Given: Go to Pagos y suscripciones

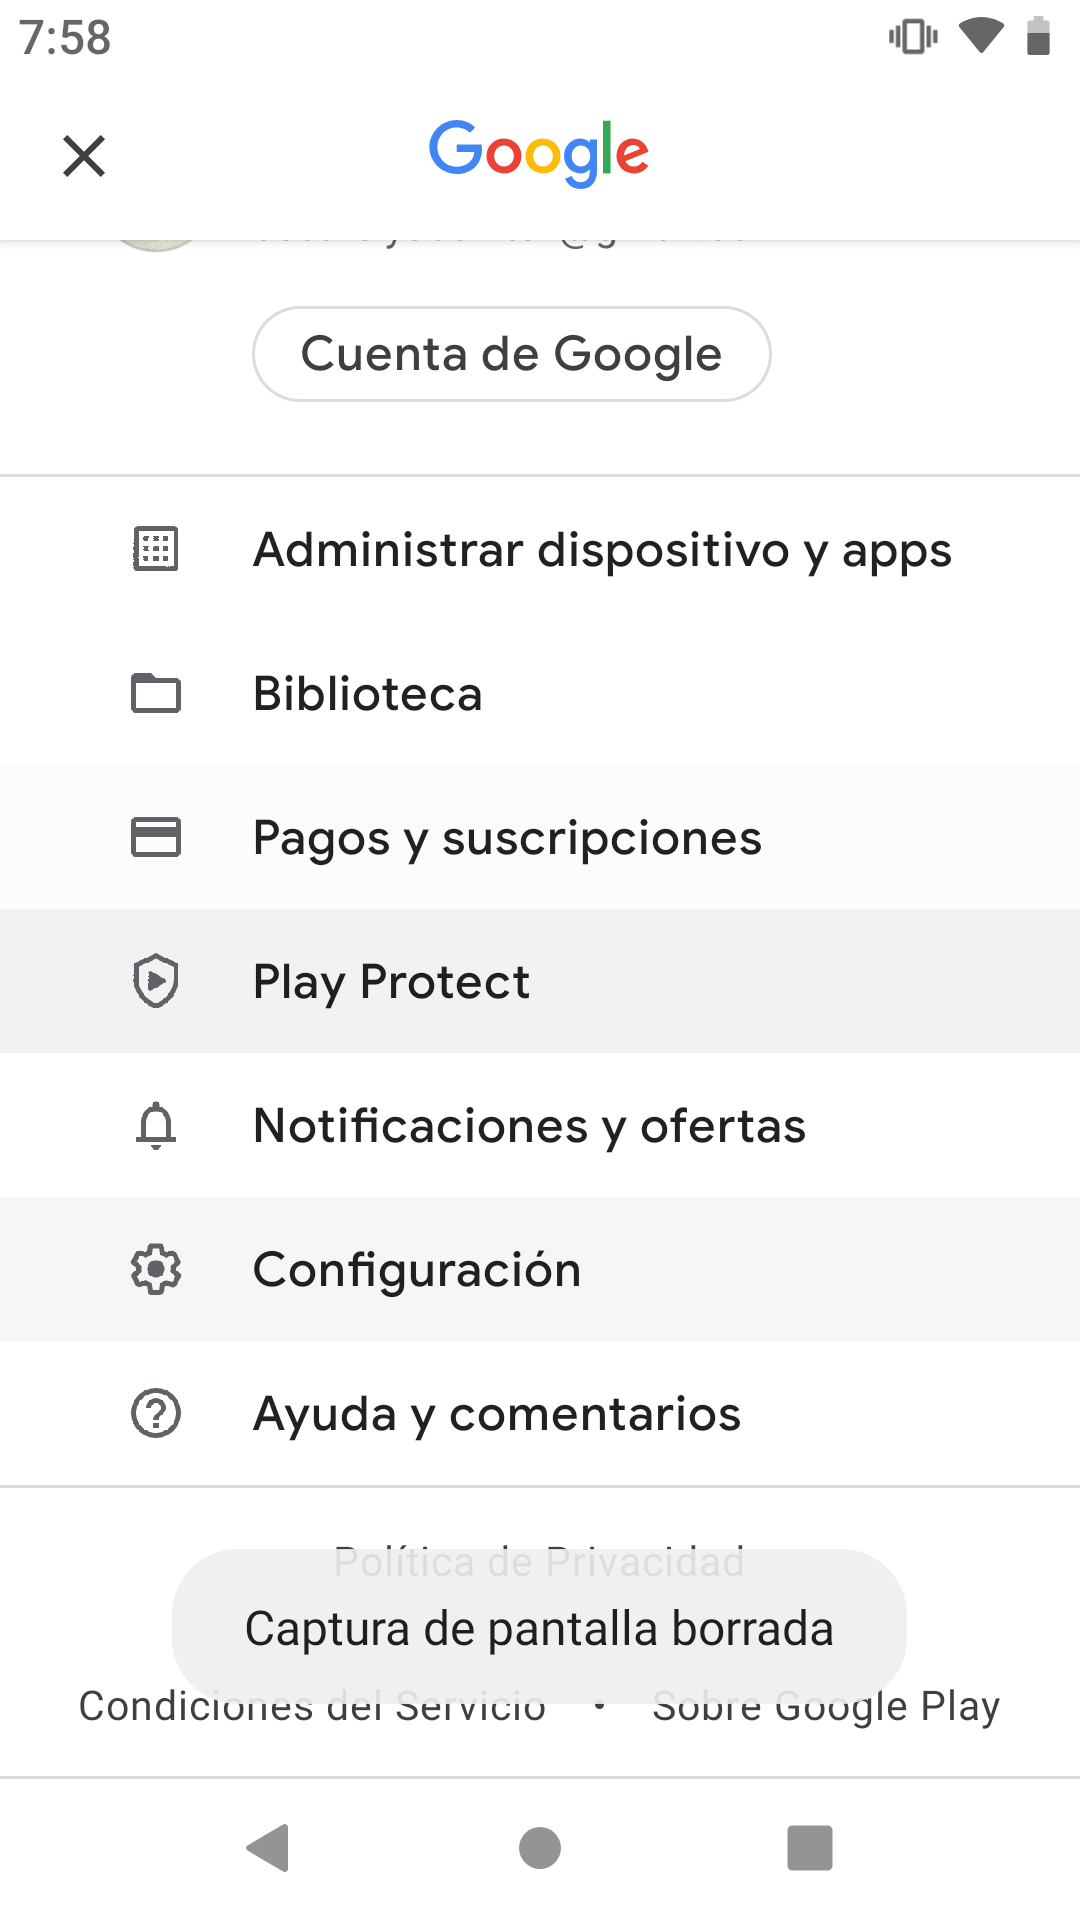Looking at the screenshot, I should point(540,837).
